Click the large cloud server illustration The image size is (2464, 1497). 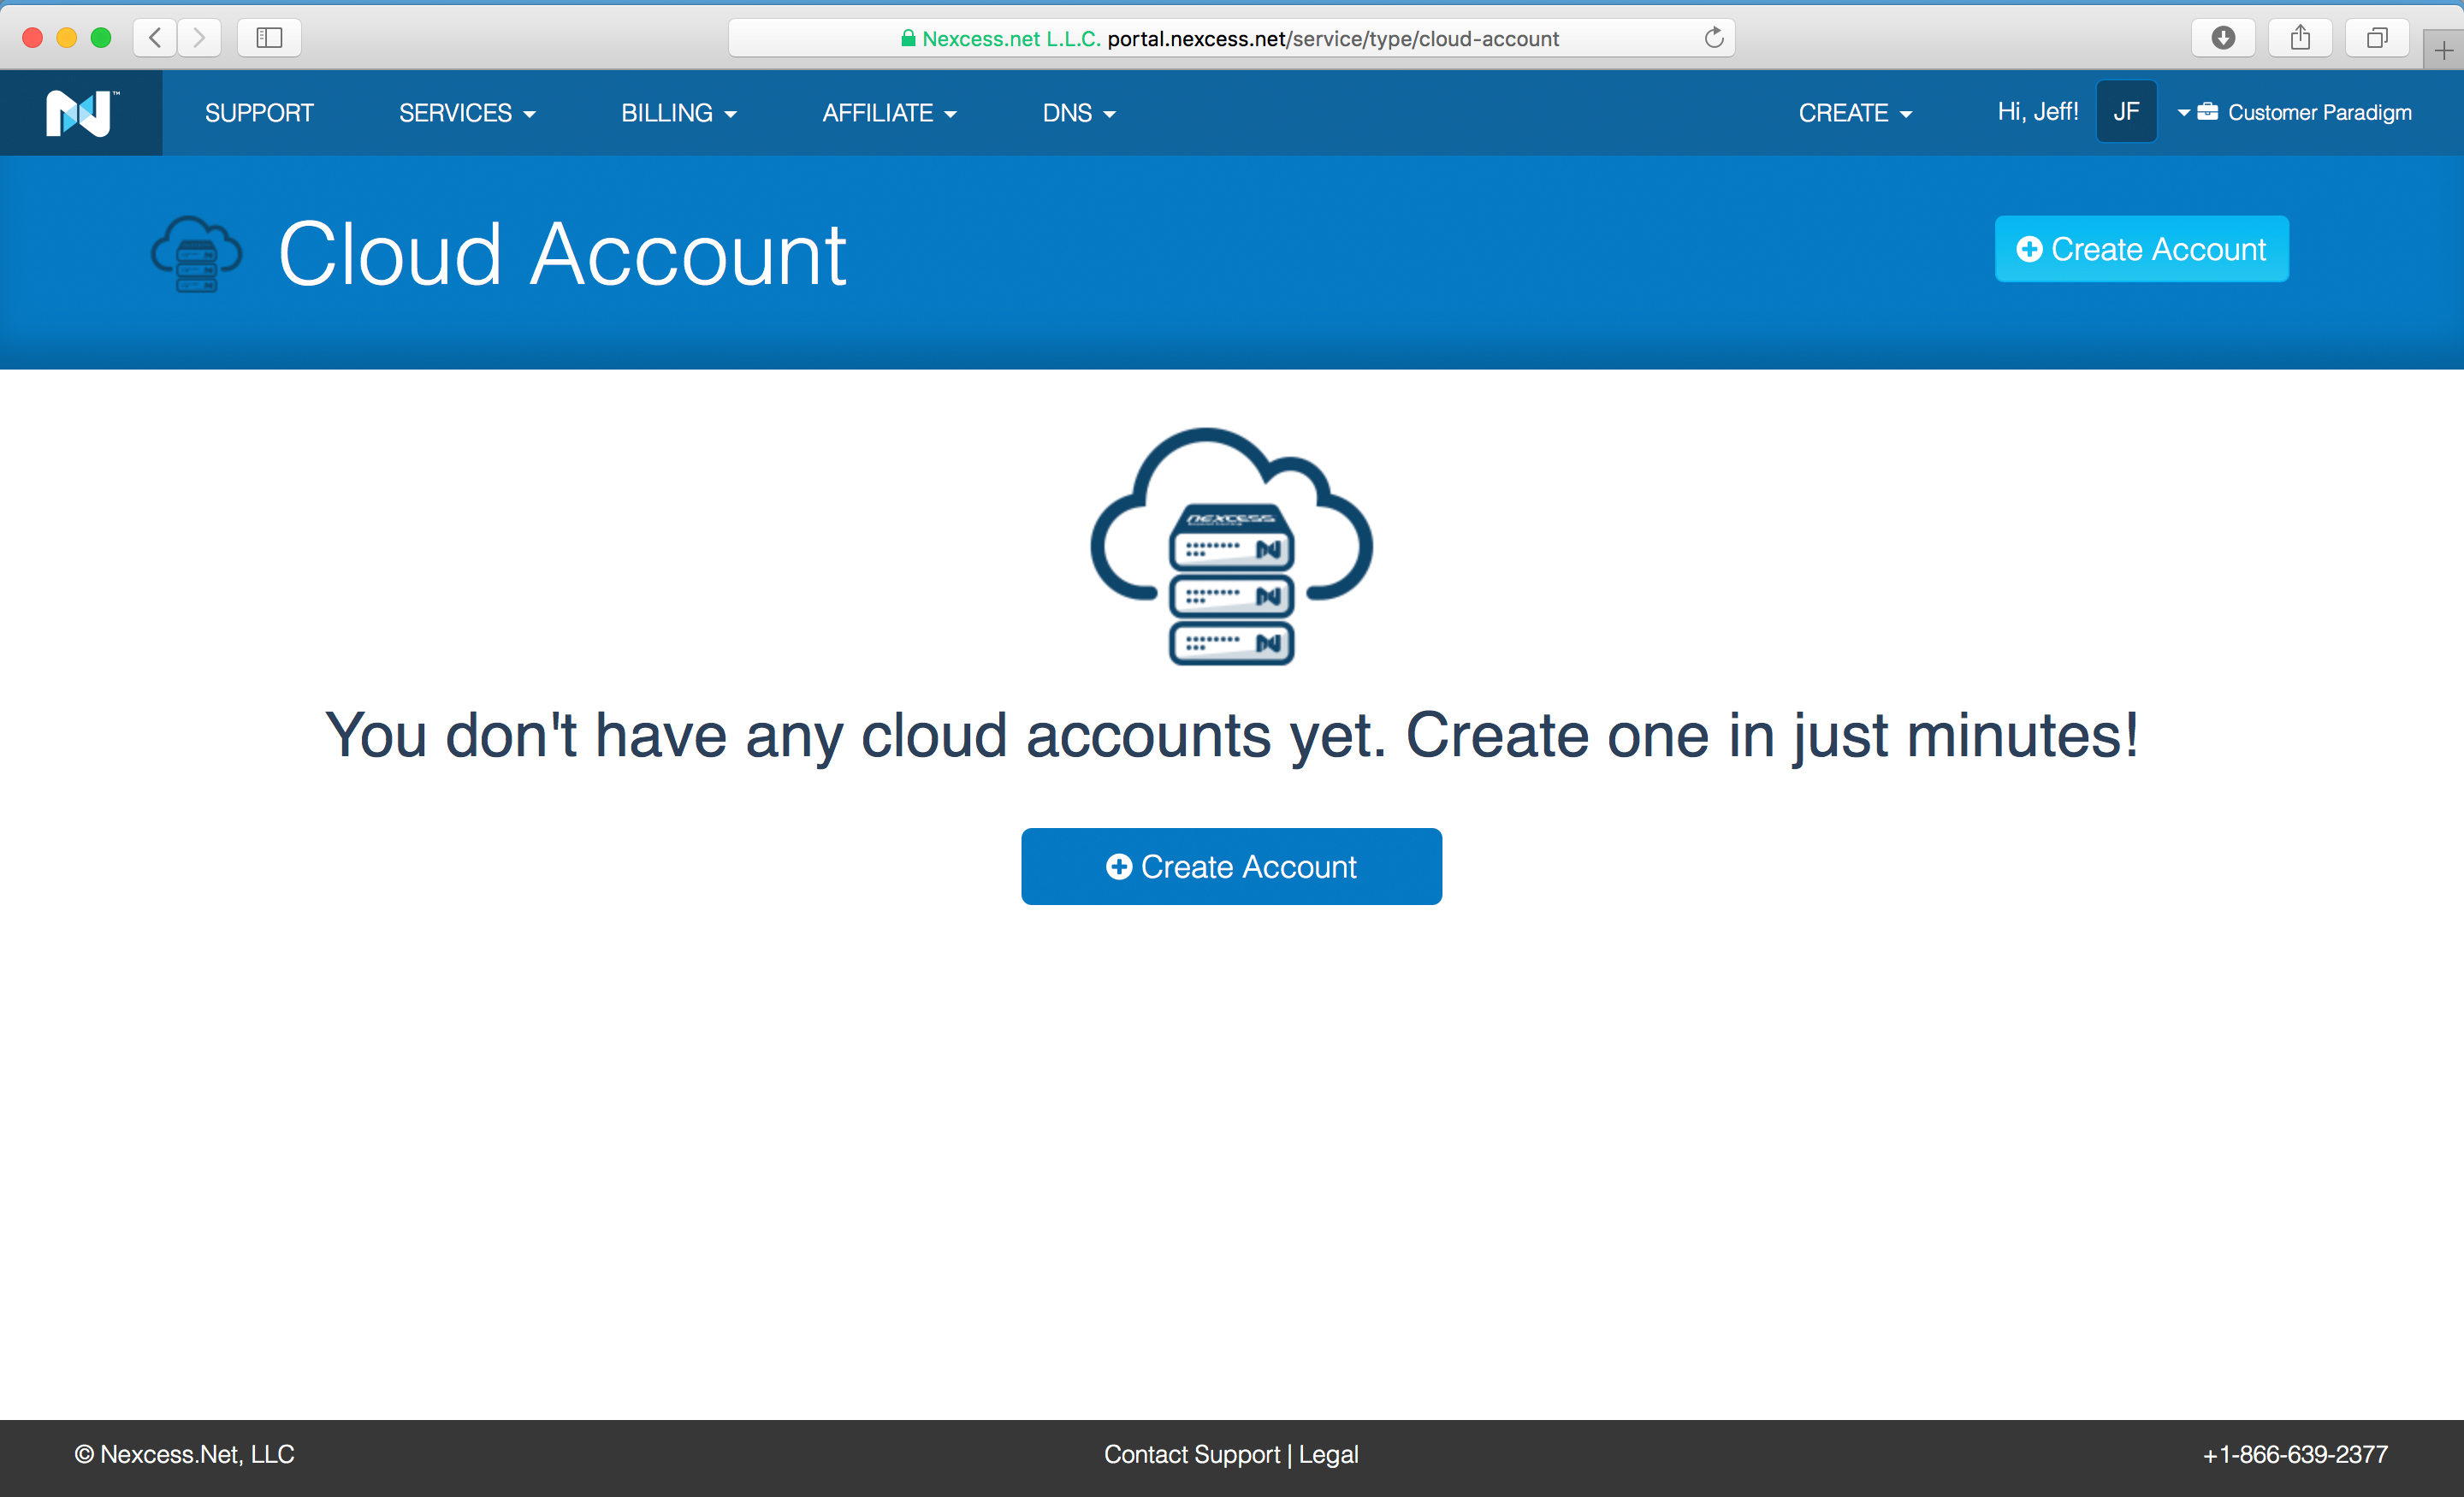(1231, 546)
